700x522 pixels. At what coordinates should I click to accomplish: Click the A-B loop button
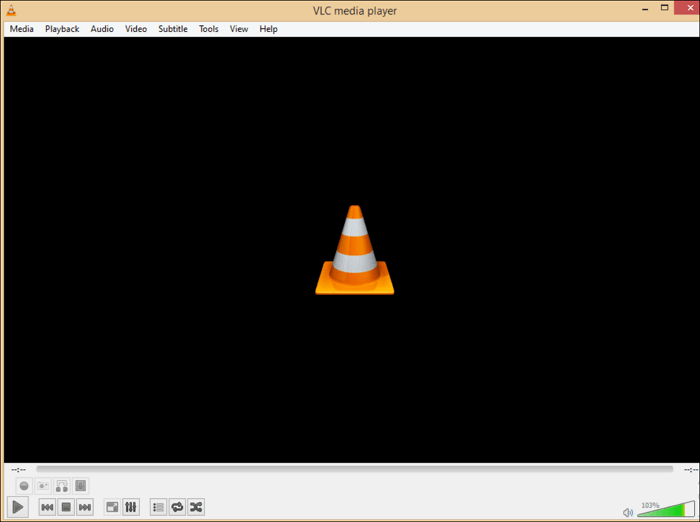pyautogui.click(x=62, y=486)
